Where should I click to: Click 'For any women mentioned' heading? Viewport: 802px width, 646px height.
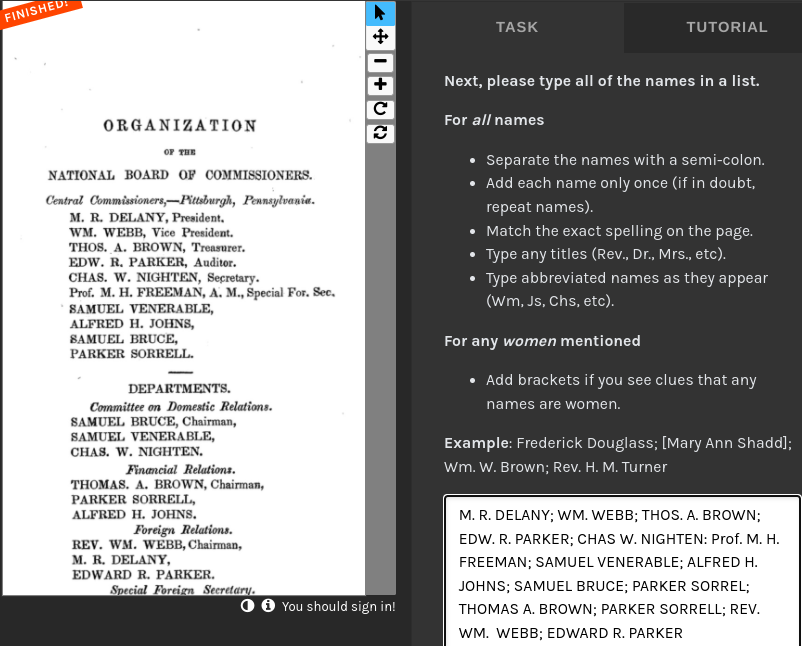point(542,341)
